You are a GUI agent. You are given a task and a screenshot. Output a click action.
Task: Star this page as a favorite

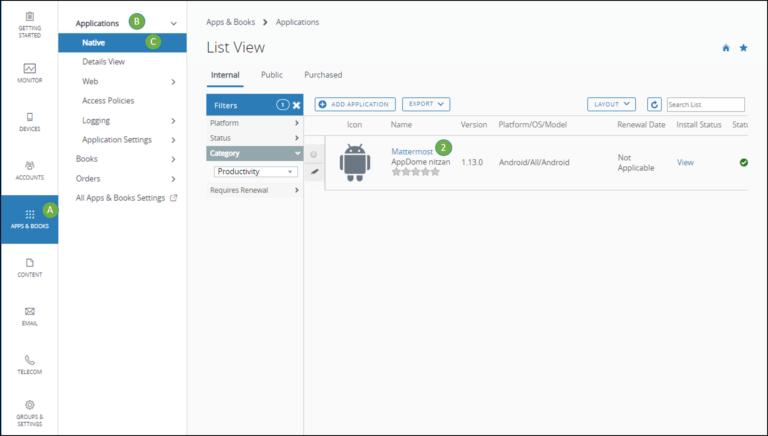[743, 48]
